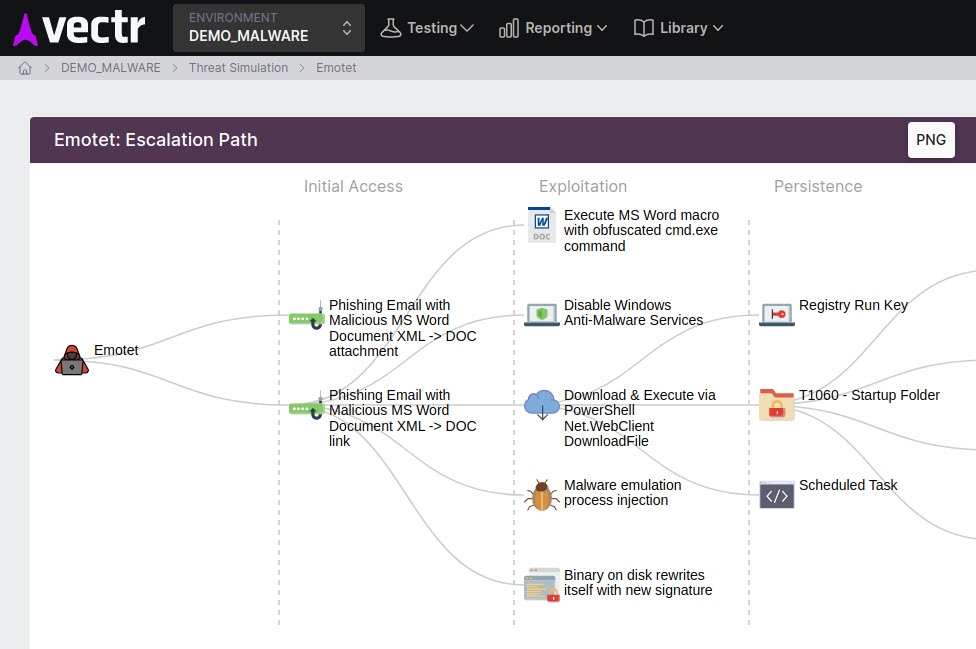Click the Initial Access column heading

point(353,186)
